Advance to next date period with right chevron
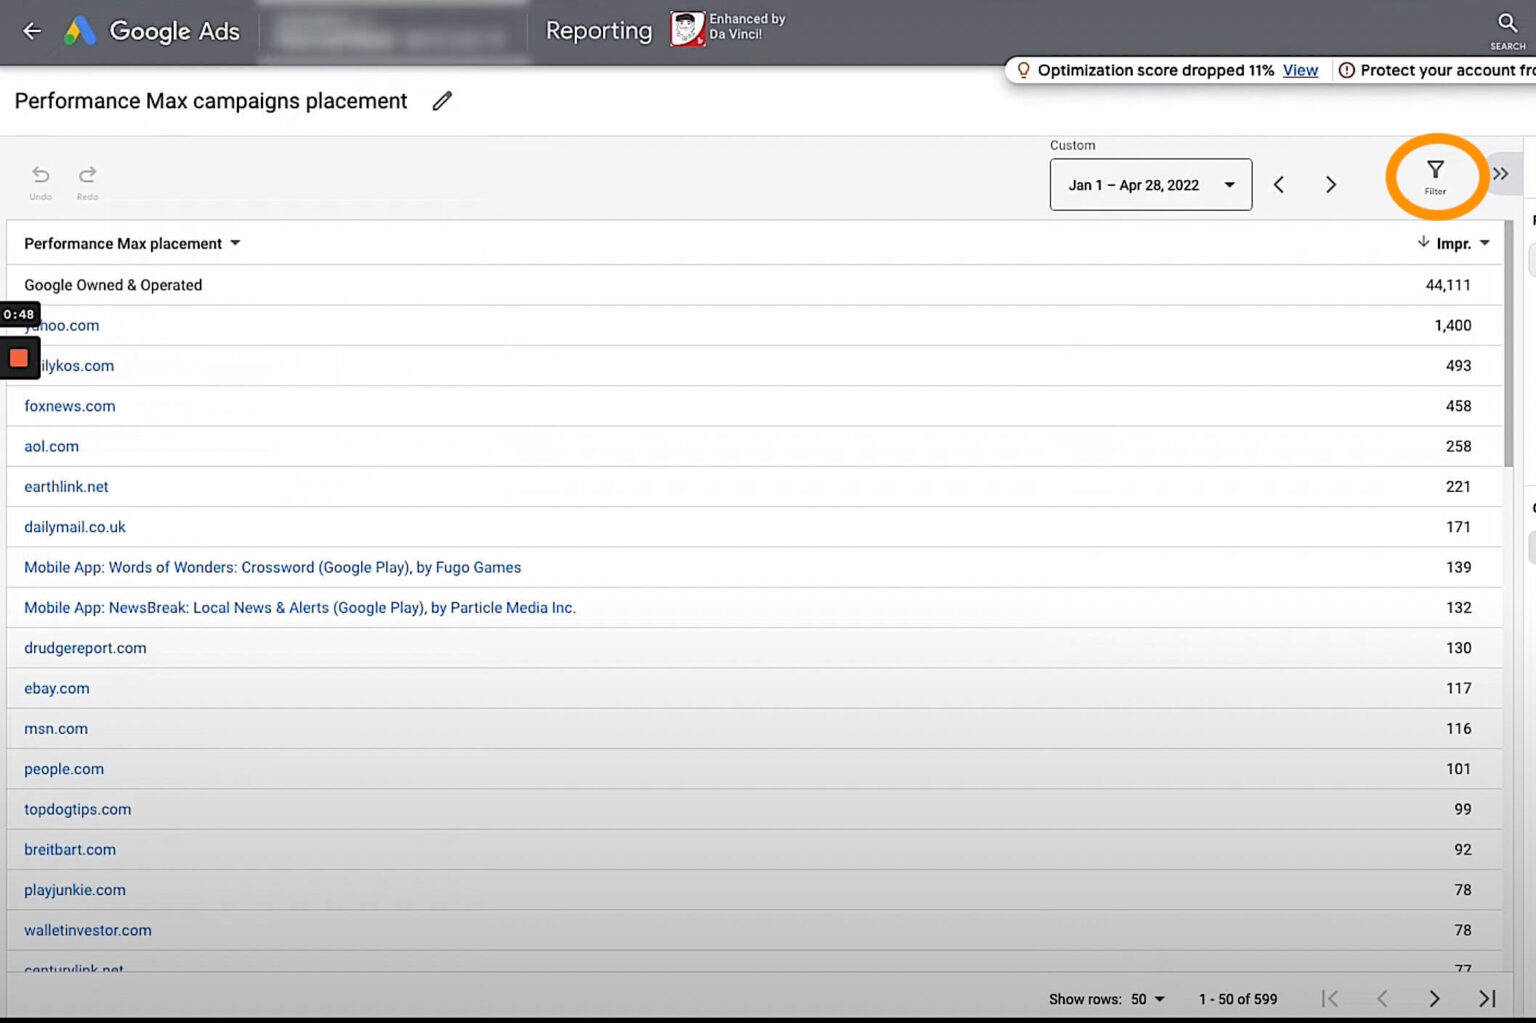 1331,184
